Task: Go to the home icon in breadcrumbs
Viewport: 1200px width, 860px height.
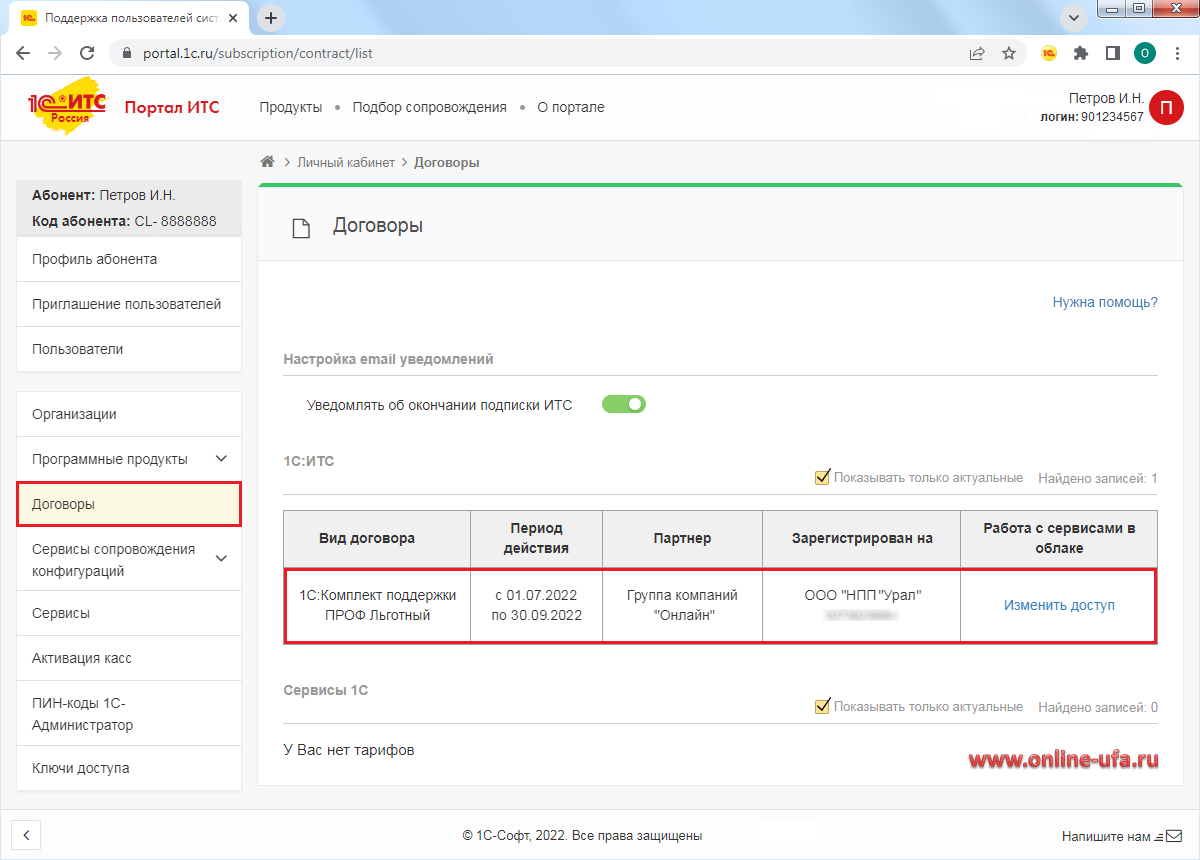Action: point(267,162)
